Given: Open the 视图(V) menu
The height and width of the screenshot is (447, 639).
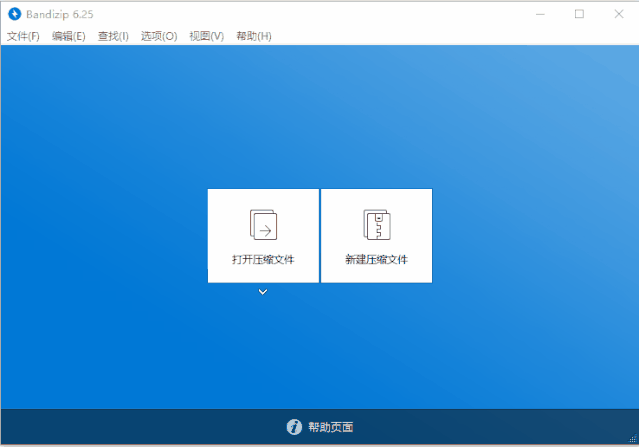Looking at the screenshot, I should coord(207,36).
